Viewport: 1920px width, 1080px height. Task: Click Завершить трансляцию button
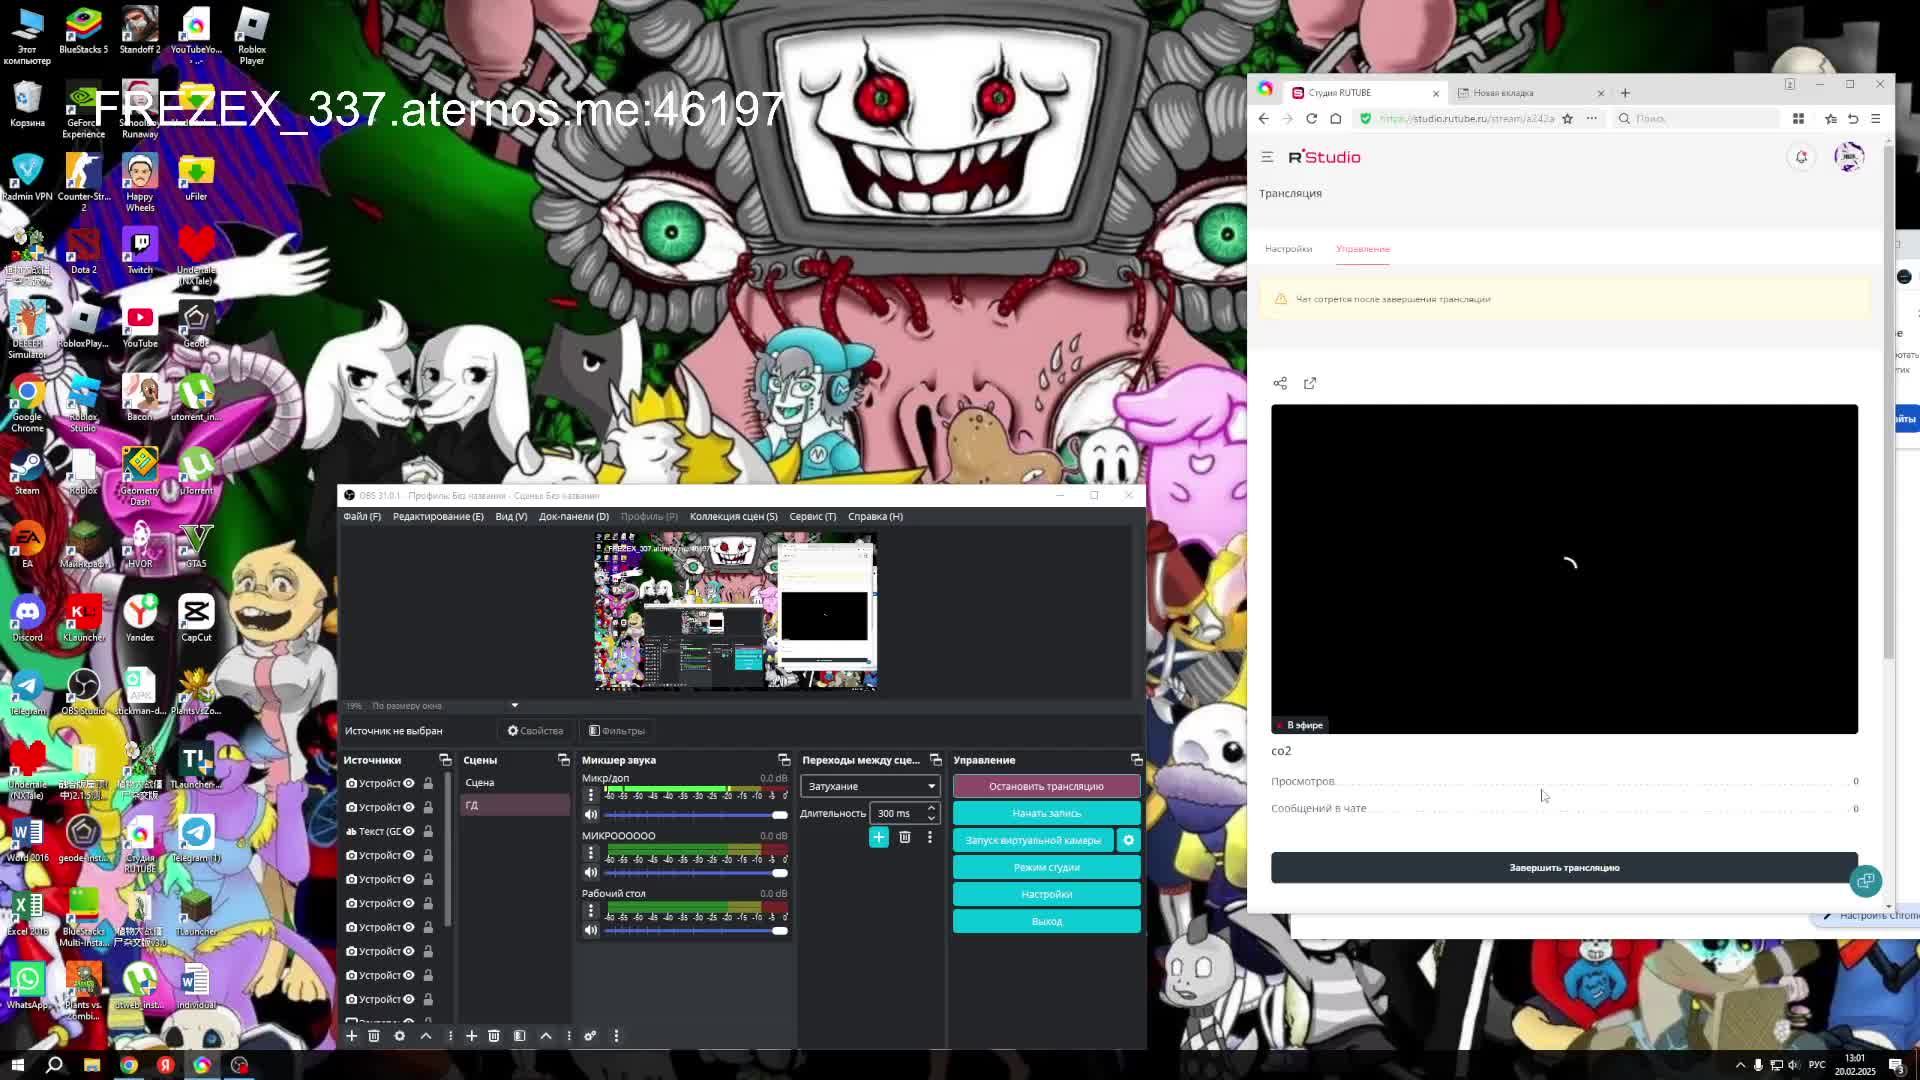(x=1563, y=867)
